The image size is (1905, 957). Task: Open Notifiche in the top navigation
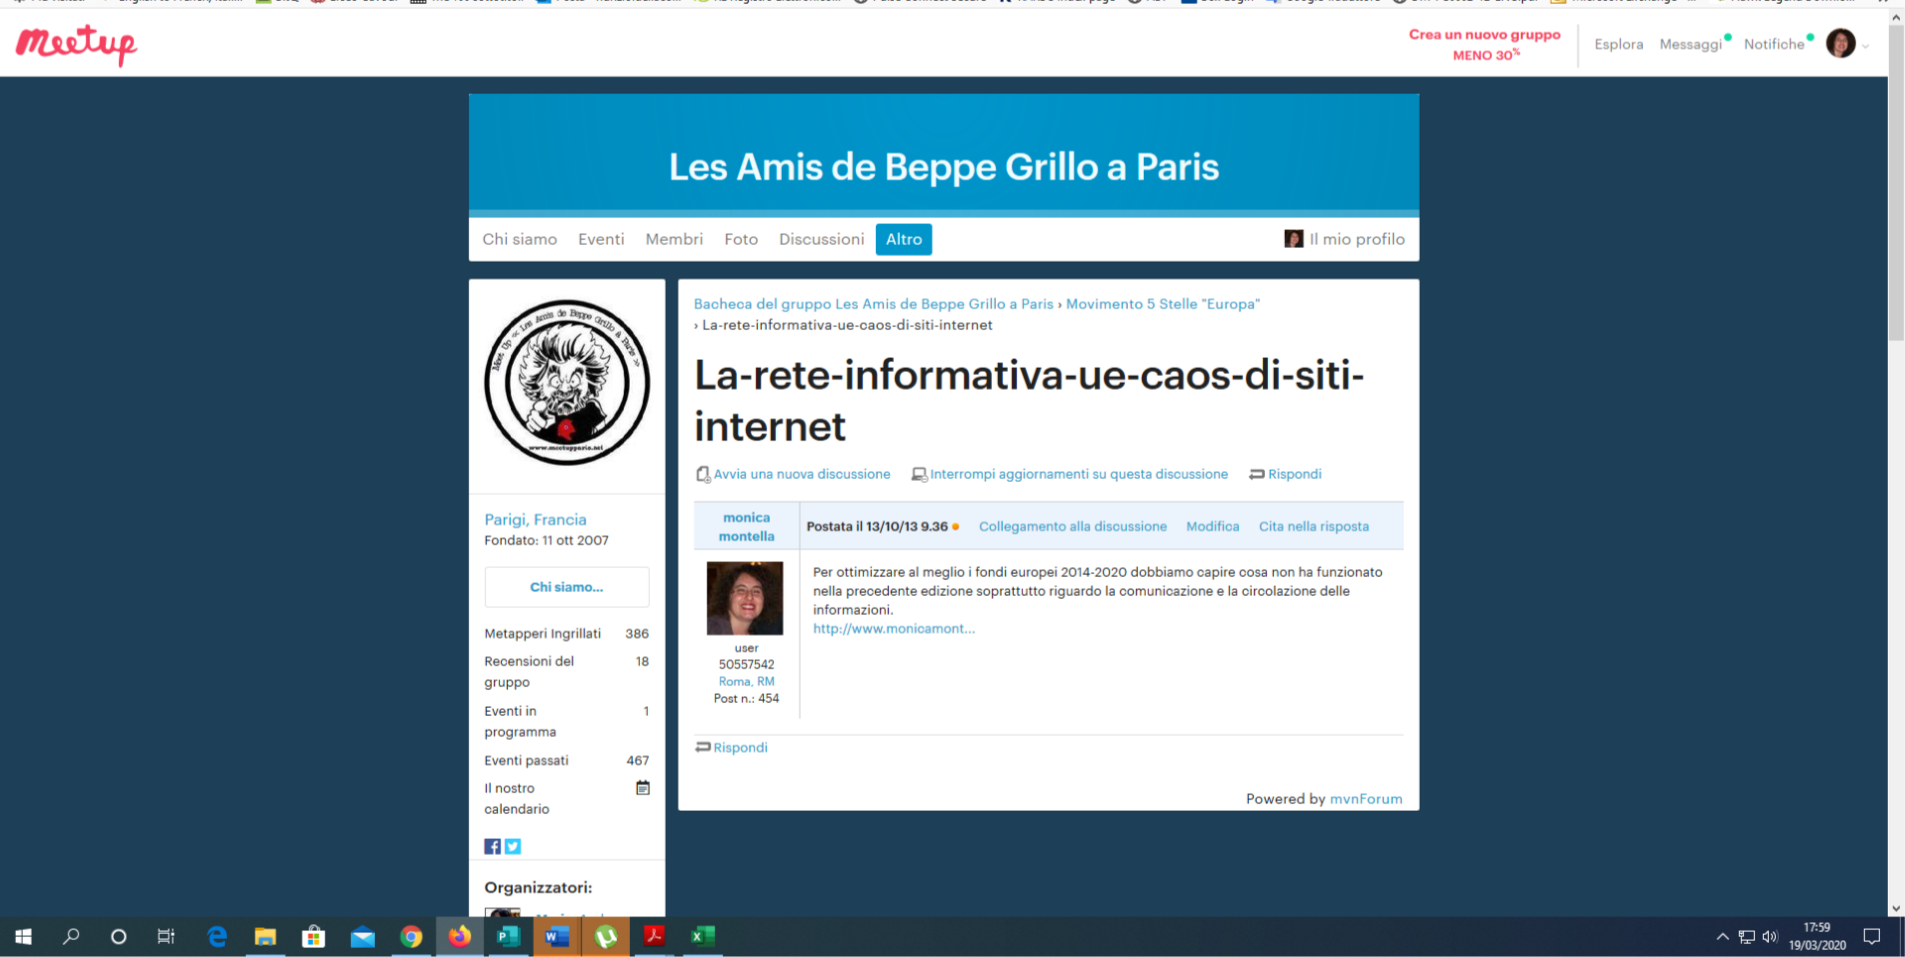click(1774, 44)
